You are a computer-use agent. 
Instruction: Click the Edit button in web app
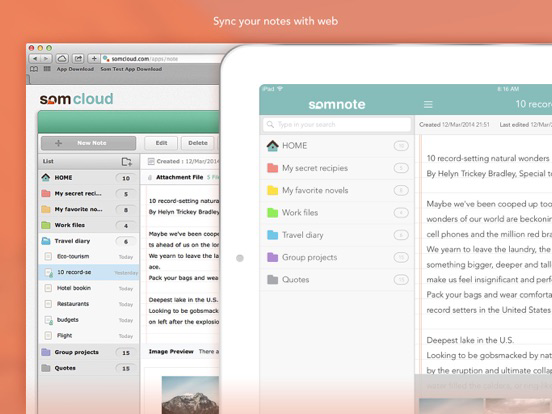click(x=161, y=143)
